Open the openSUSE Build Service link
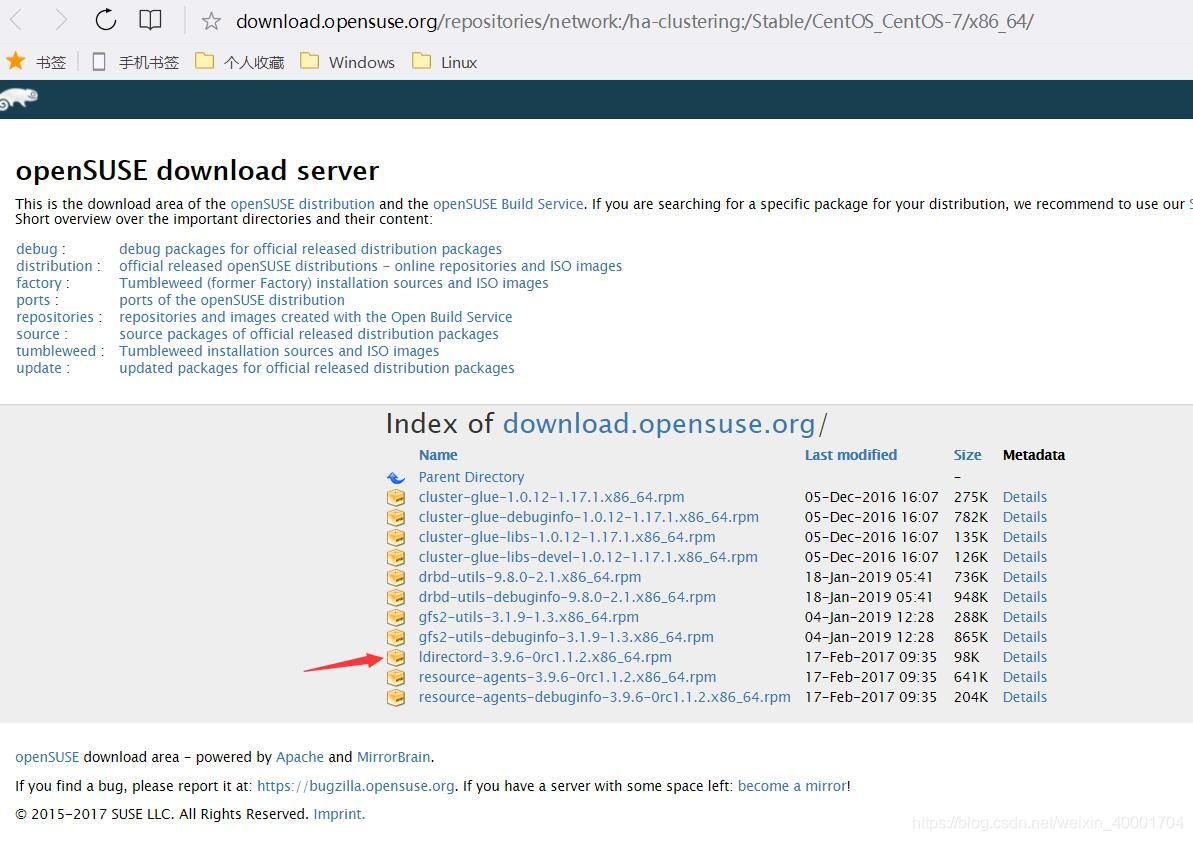 508,204
